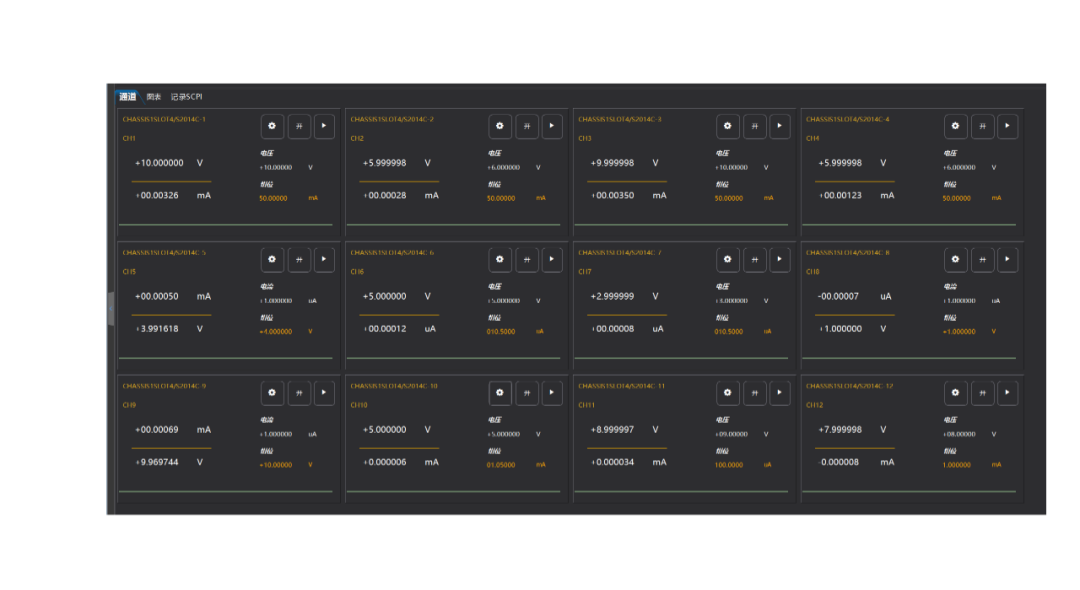
Task: Toggle the 开 output switch on CH3
Action: tap(755, 126)
